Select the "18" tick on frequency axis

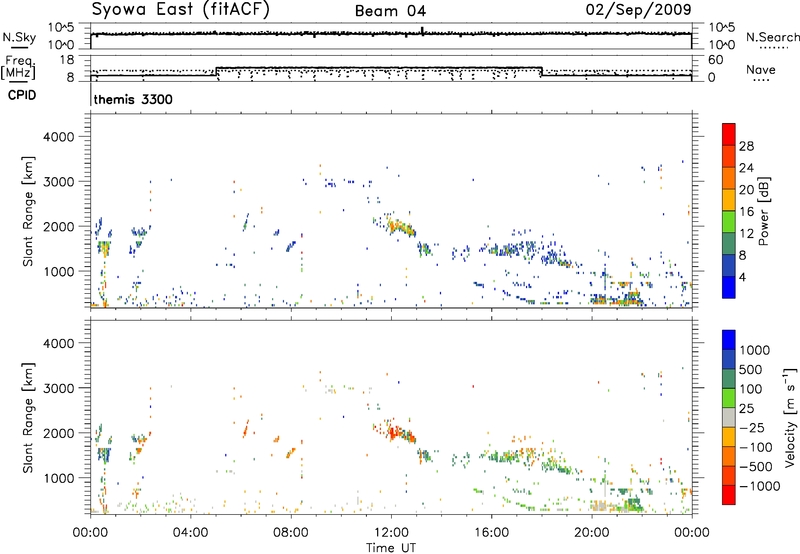(x=67, y=60)
